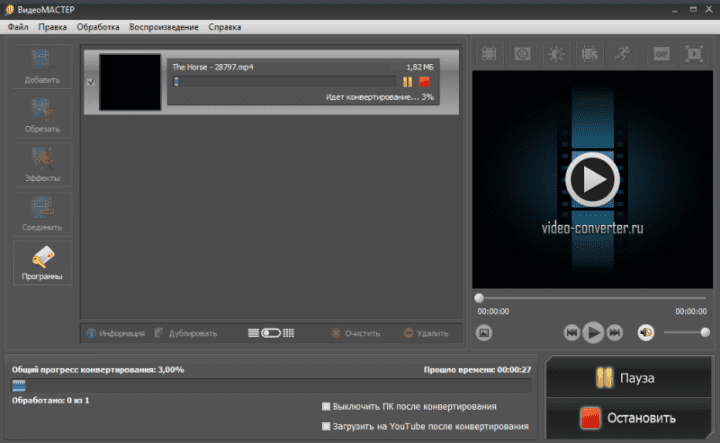
Task: Click the film rotate icon above preview
Action: point(590,54)
